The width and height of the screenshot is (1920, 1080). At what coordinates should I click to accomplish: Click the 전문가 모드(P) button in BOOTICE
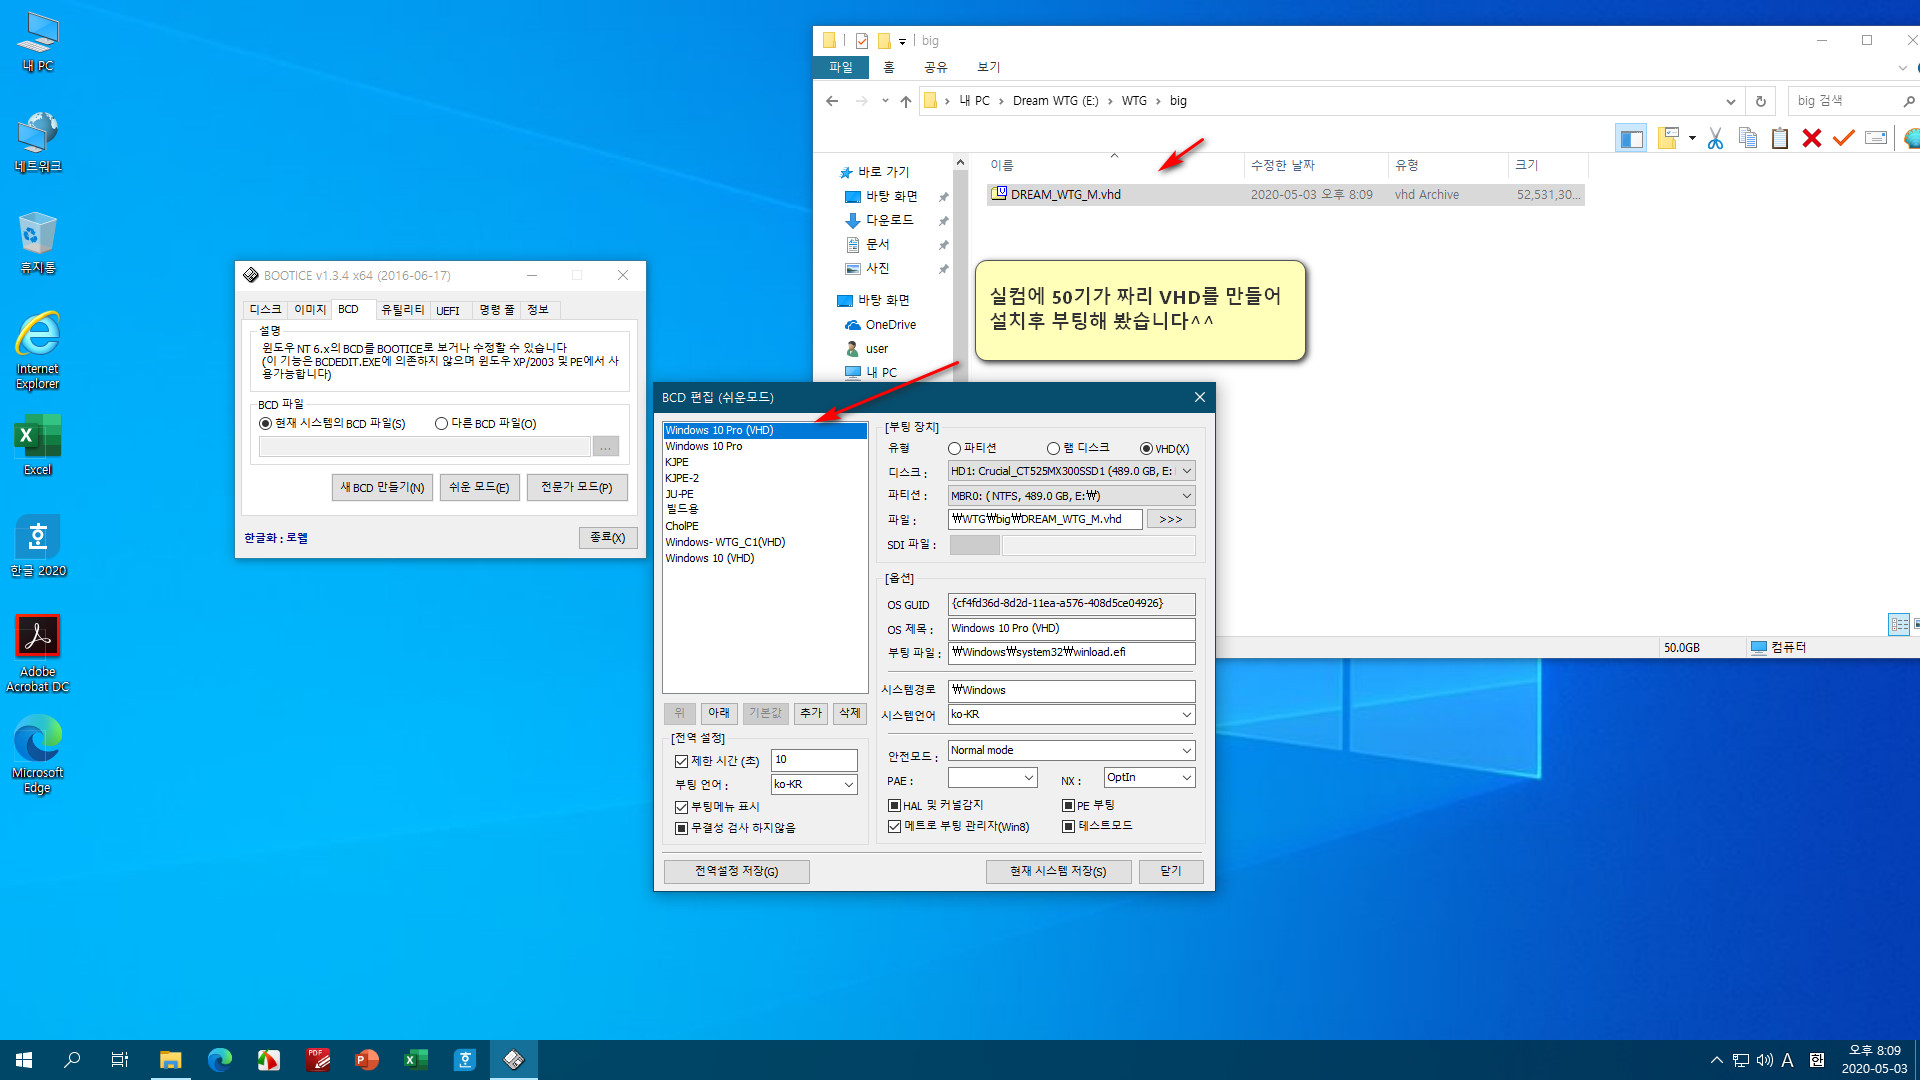[x=577, y=488]
